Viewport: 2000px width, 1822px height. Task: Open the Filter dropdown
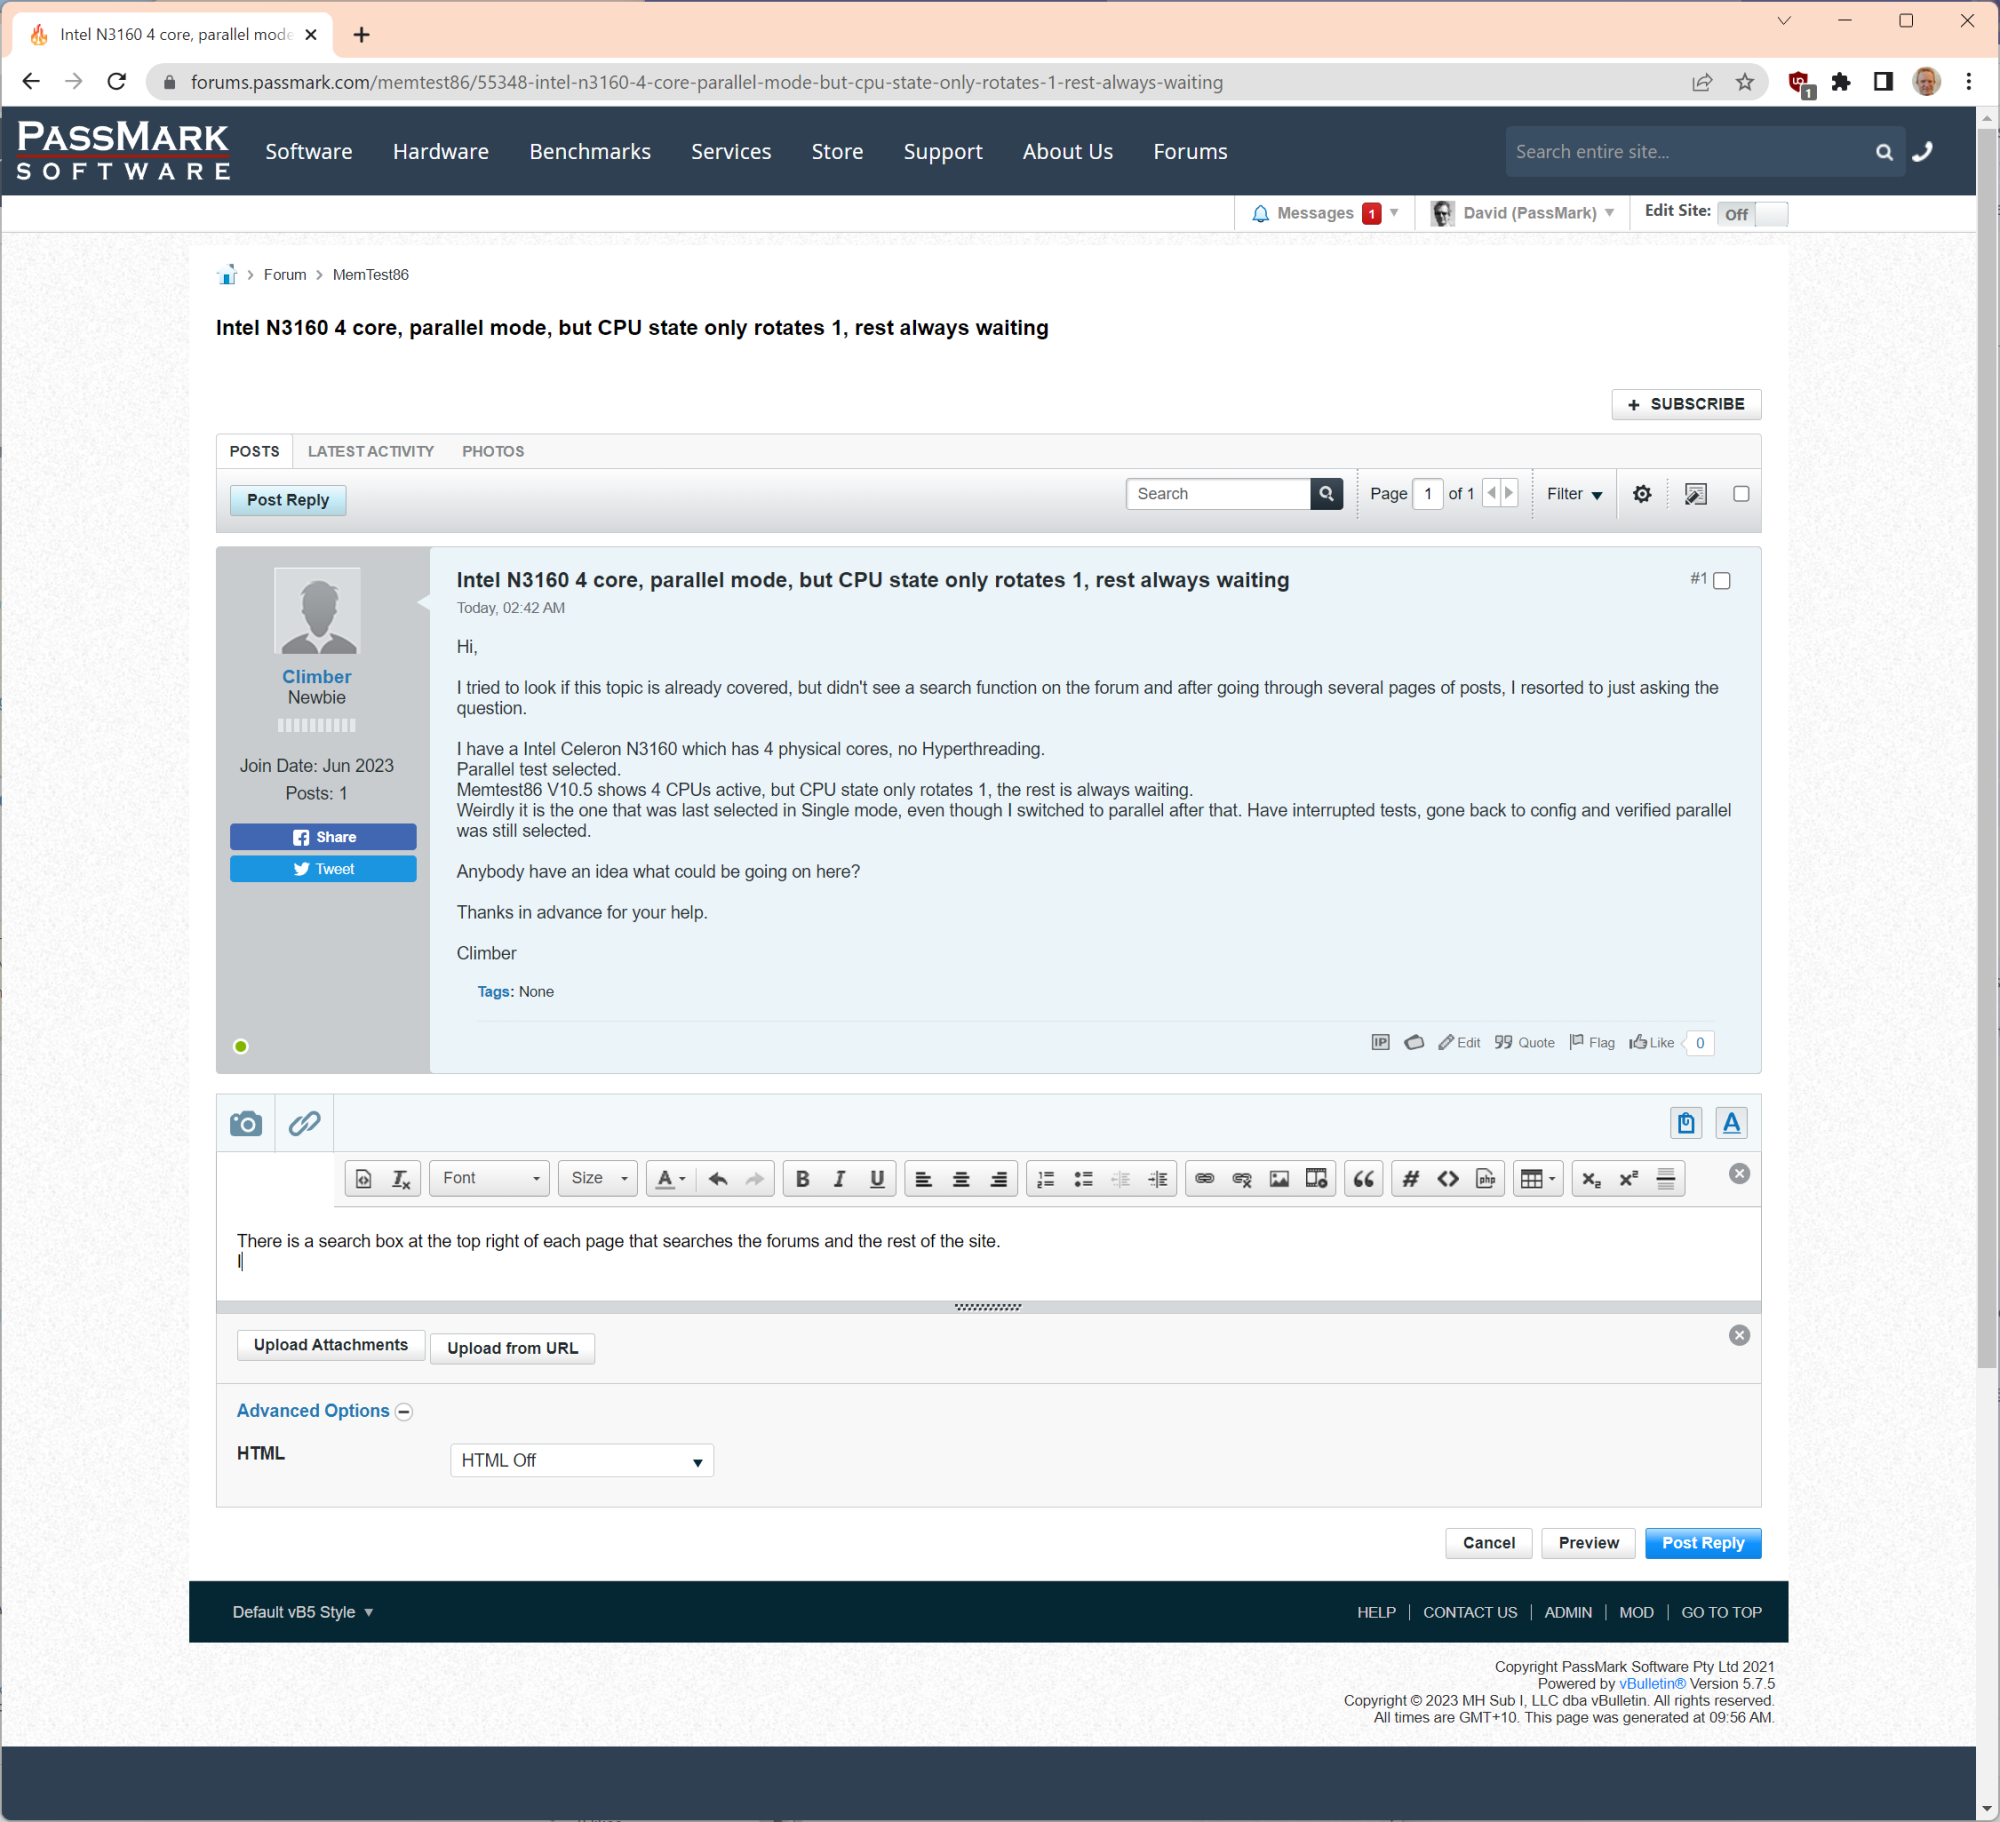pos(1574,494)
